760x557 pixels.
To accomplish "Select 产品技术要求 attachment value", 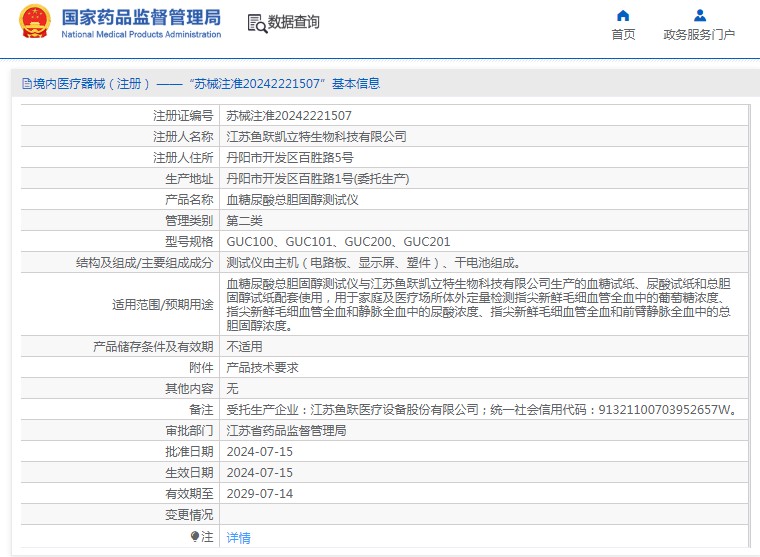I will coord(262,367).
